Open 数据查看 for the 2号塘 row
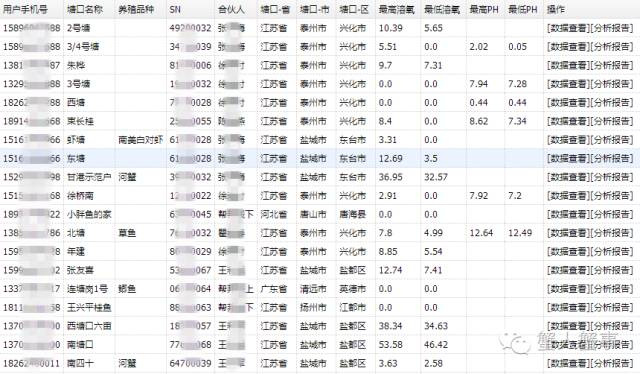The height and width of the screenshot is (374, 640). click(569, 28)
